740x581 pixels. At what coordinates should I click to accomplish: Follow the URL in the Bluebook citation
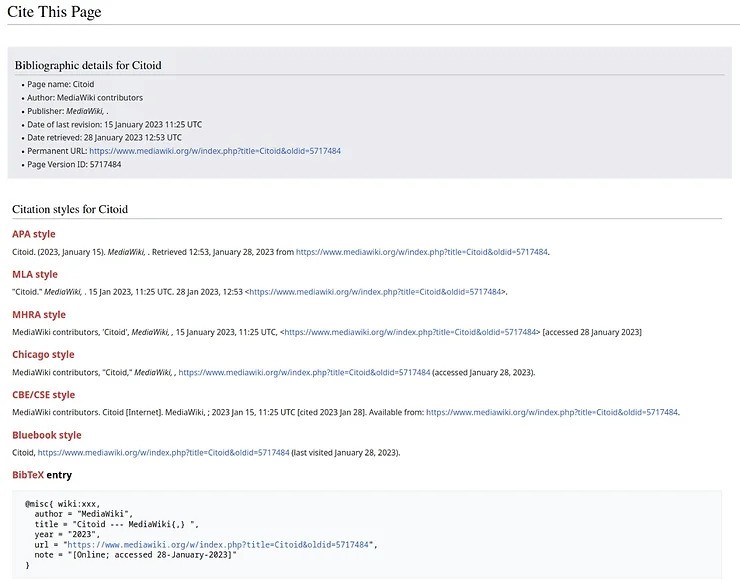click(163, 453)
